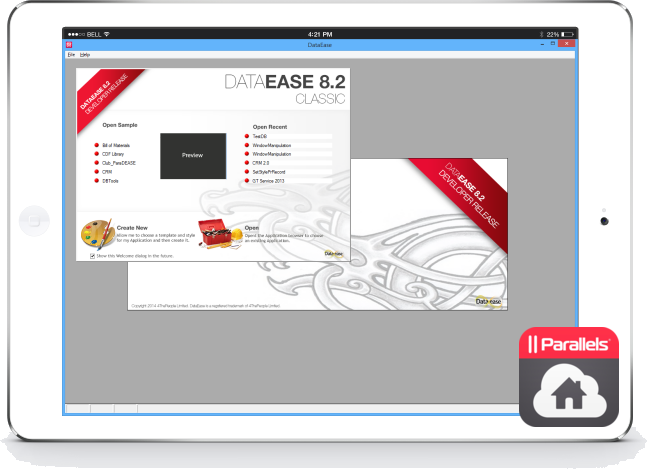Viewport: 647px width, 469px height.
Task: Click the DataEase app icon in title bar
Action: (69, 45)
